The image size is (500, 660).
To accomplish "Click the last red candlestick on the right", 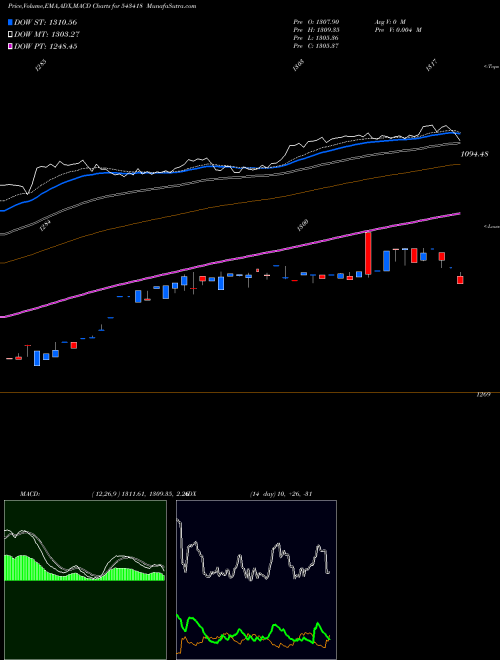I will coord(460,279).
